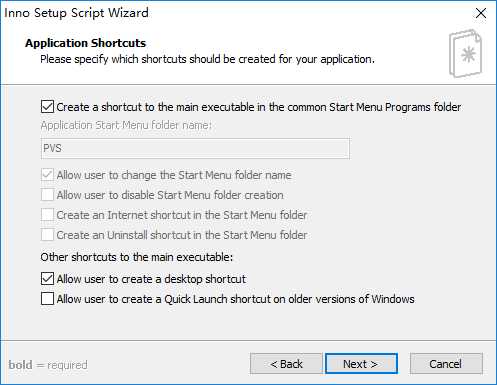Click the 'Other shortcuts to the main executable' label
The image size is (497, 385).
[137, 257]
